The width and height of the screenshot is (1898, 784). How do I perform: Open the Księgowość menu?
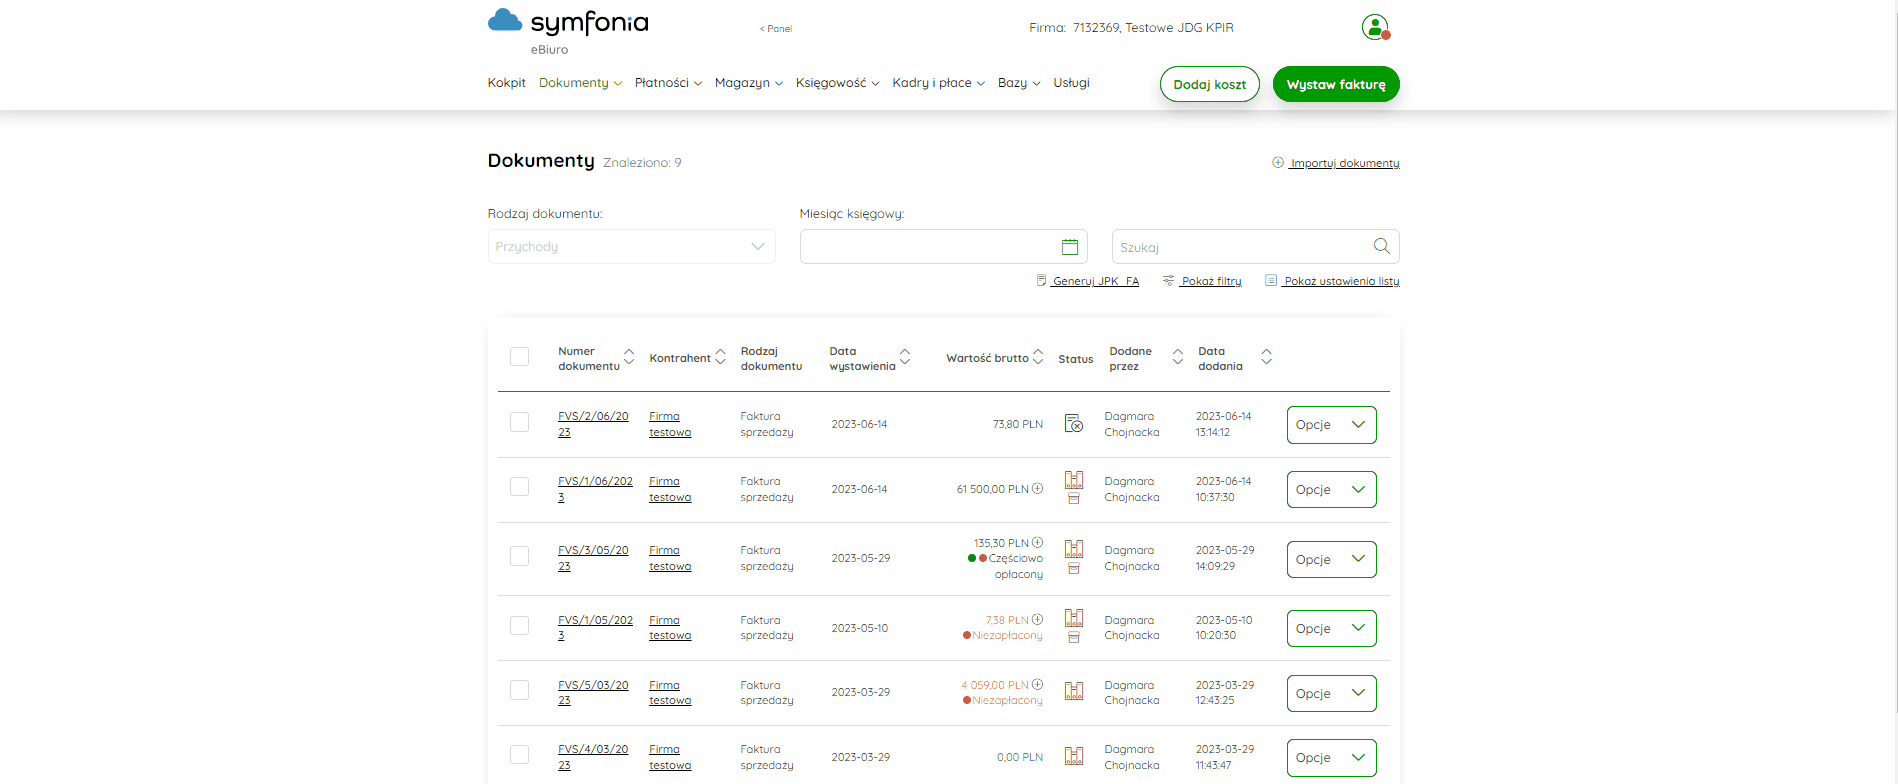click(837, 83)
